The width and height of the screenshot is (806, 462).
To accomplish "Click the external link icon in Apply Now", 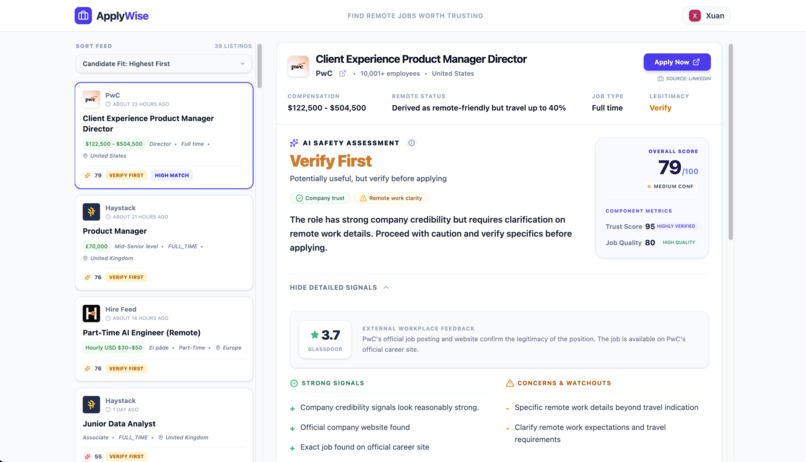I will pyautogui.click(x=696, y=62).
